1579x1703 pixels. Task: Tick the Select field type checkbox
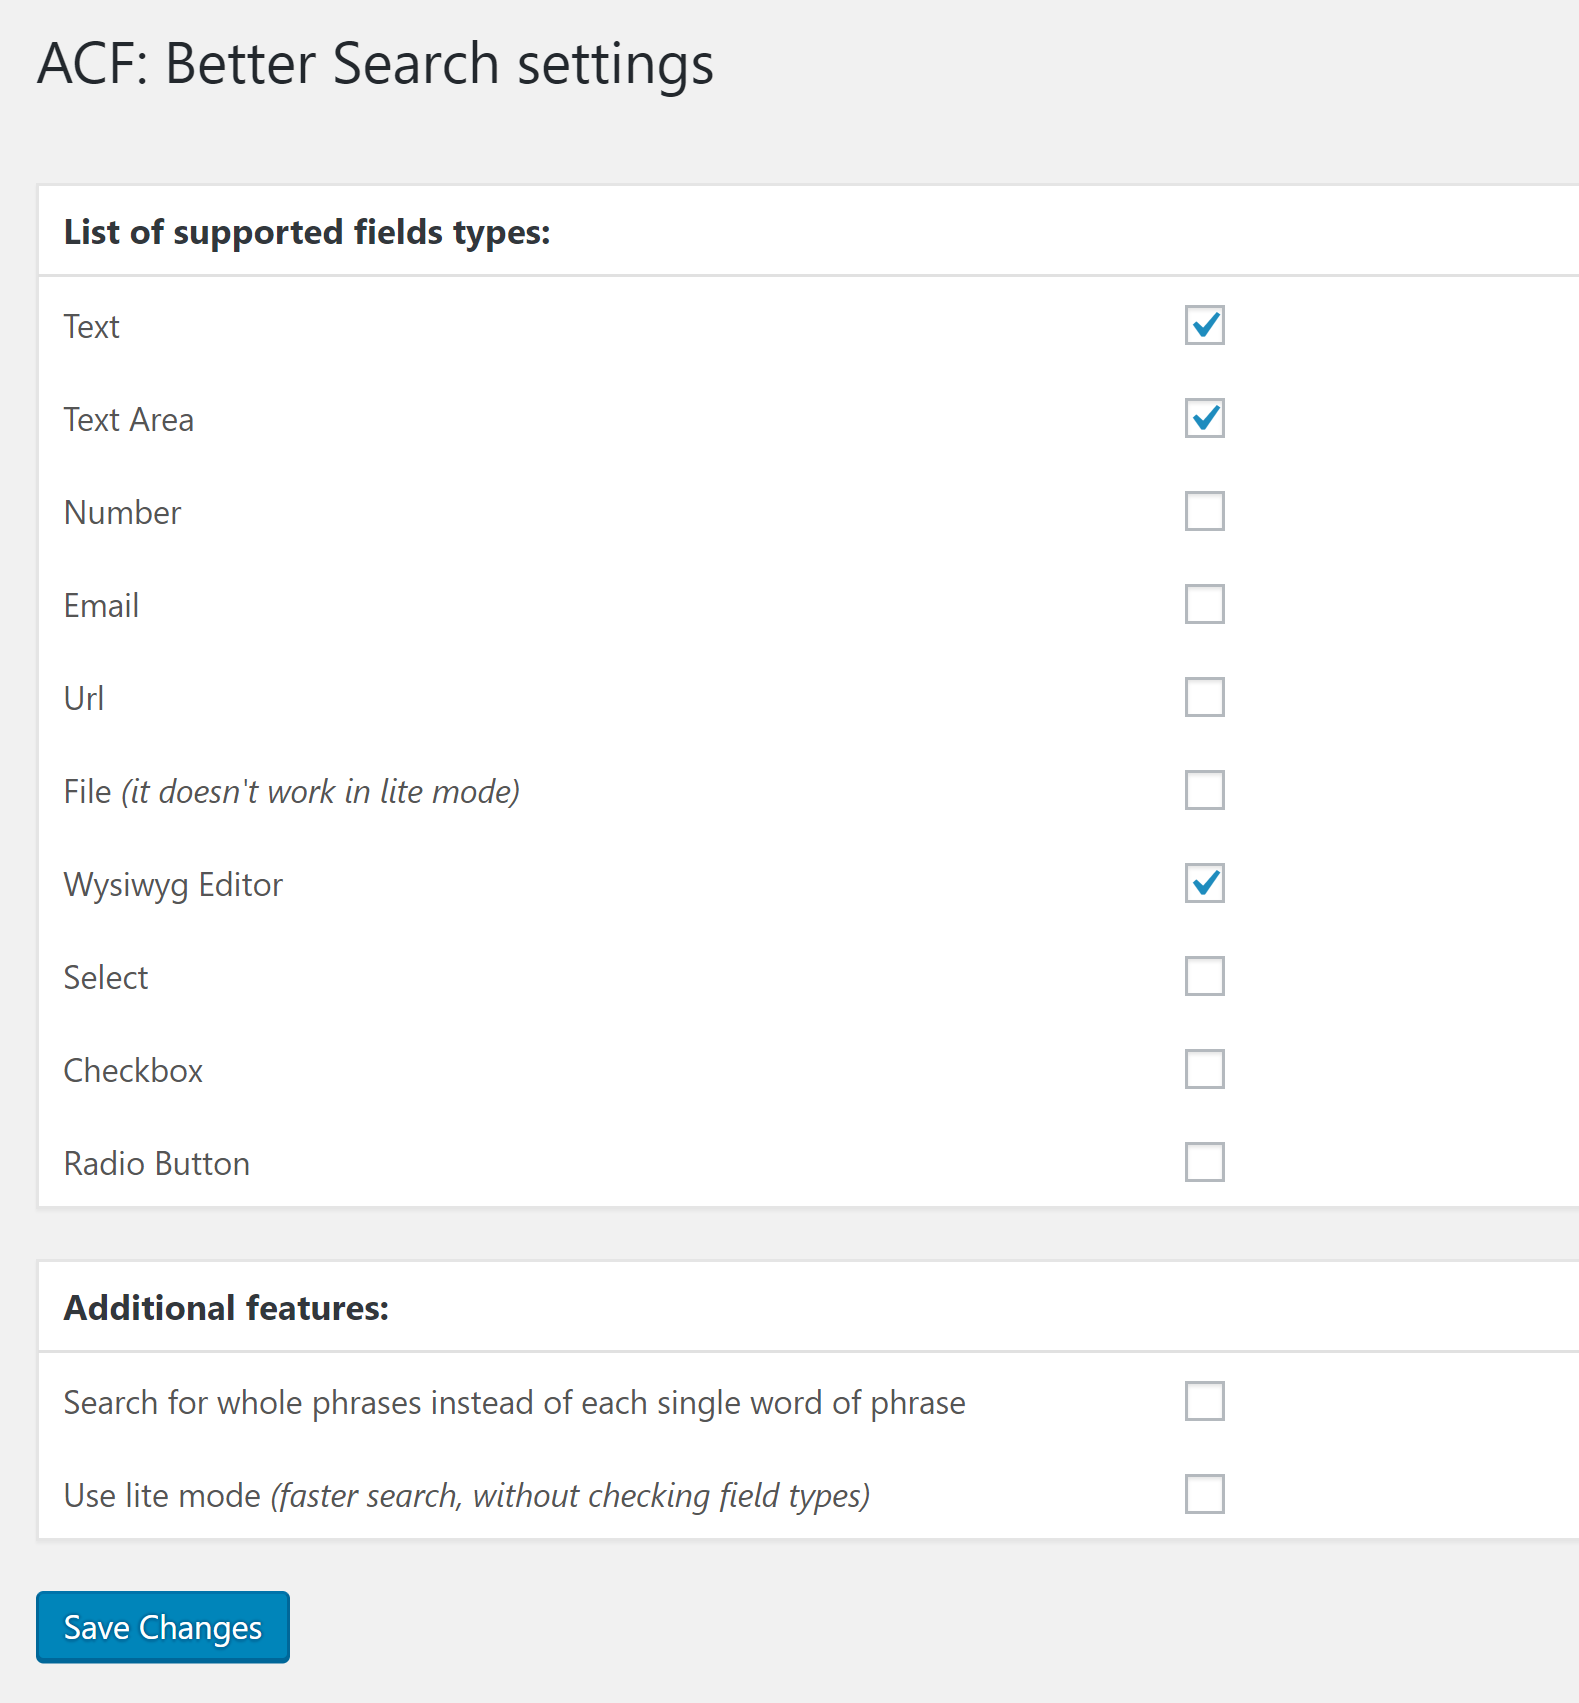click(1204, 976)
